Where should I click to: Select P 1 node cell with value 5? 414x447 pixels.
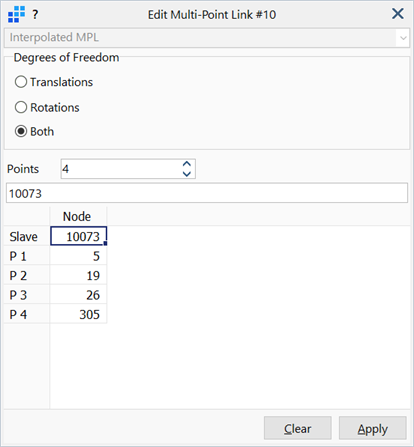[x=78, y=256]
